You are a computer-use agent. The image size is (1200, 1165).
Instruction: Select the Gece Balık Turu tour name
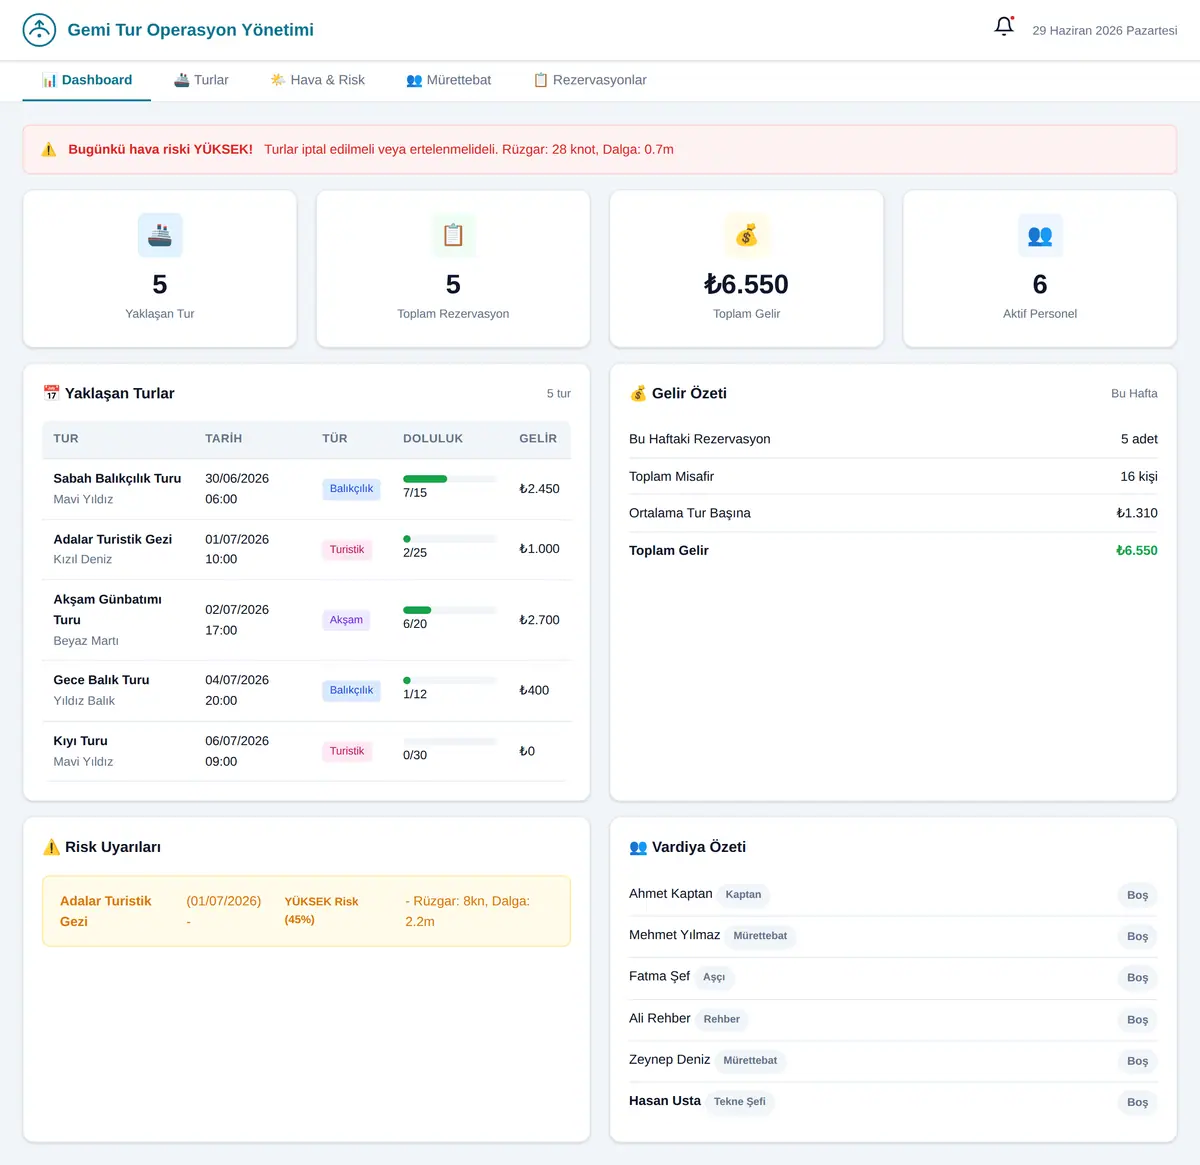(101, 680)
